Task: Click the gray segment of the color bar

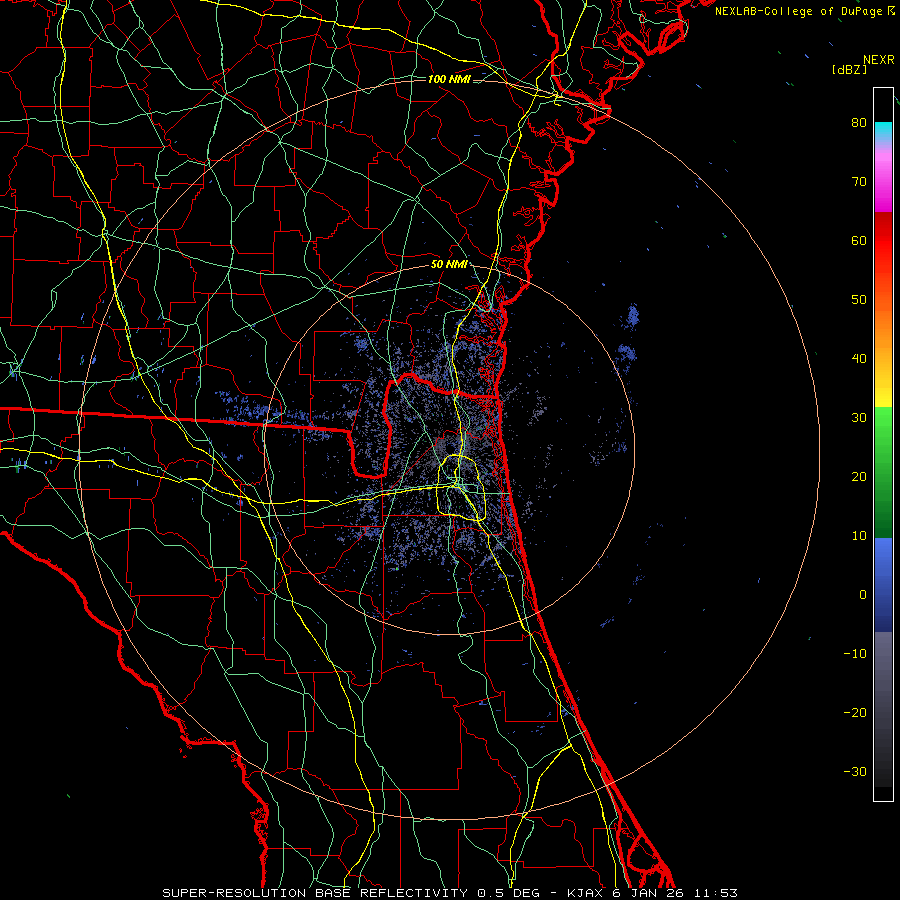Action: click(883, 709)
